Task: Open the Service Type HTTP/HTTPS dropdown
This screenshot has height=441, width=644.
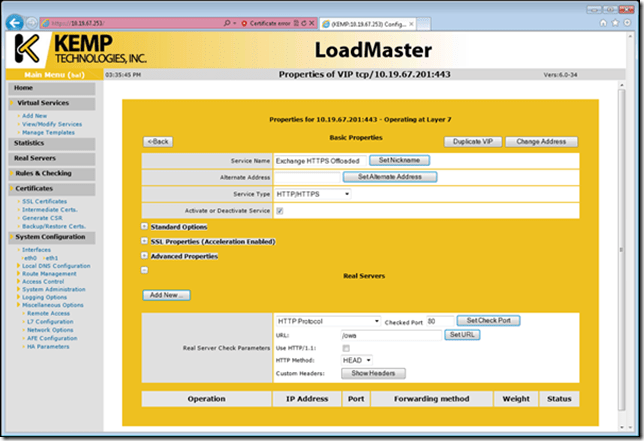Action: [313, 194]
